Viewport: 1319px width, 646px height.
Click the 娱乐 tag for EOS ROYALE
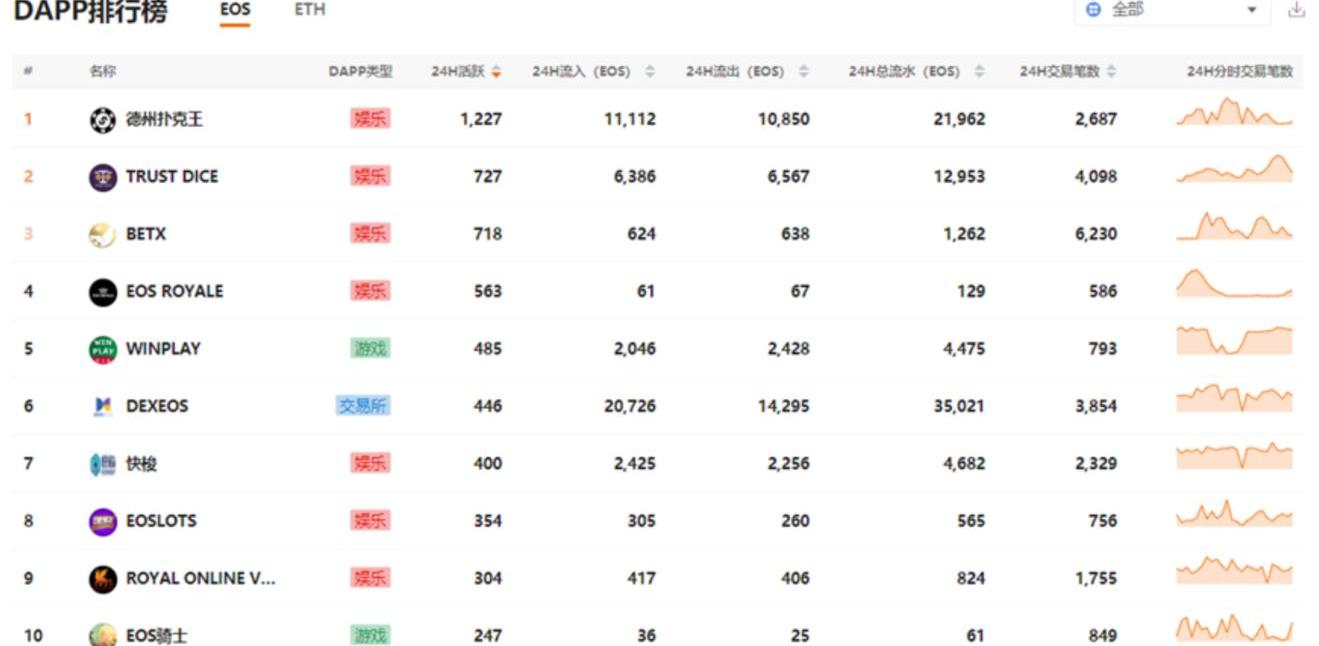coord(370,291)
